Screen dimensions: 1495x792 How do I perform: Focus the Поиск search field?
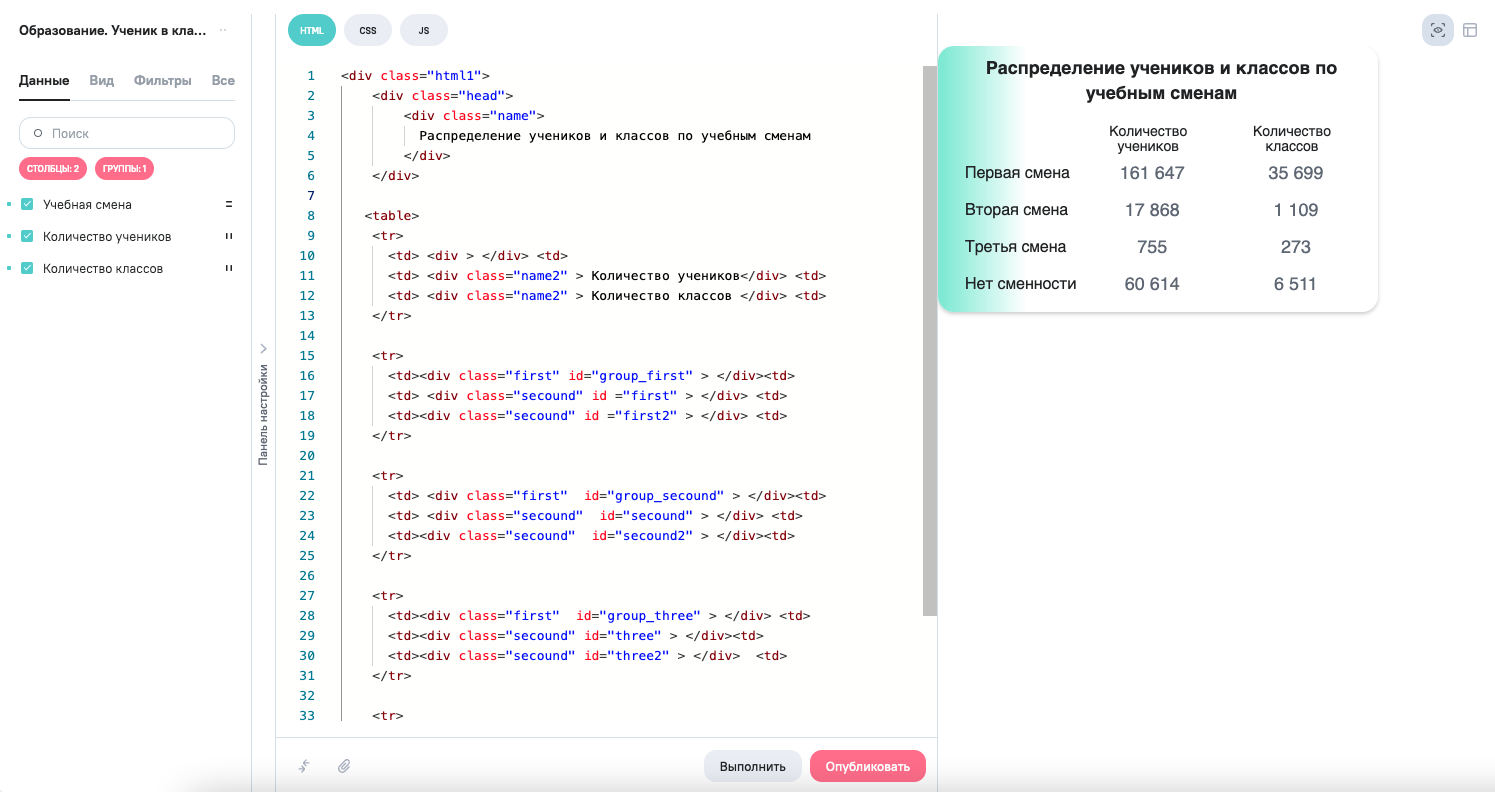[127, 133]
